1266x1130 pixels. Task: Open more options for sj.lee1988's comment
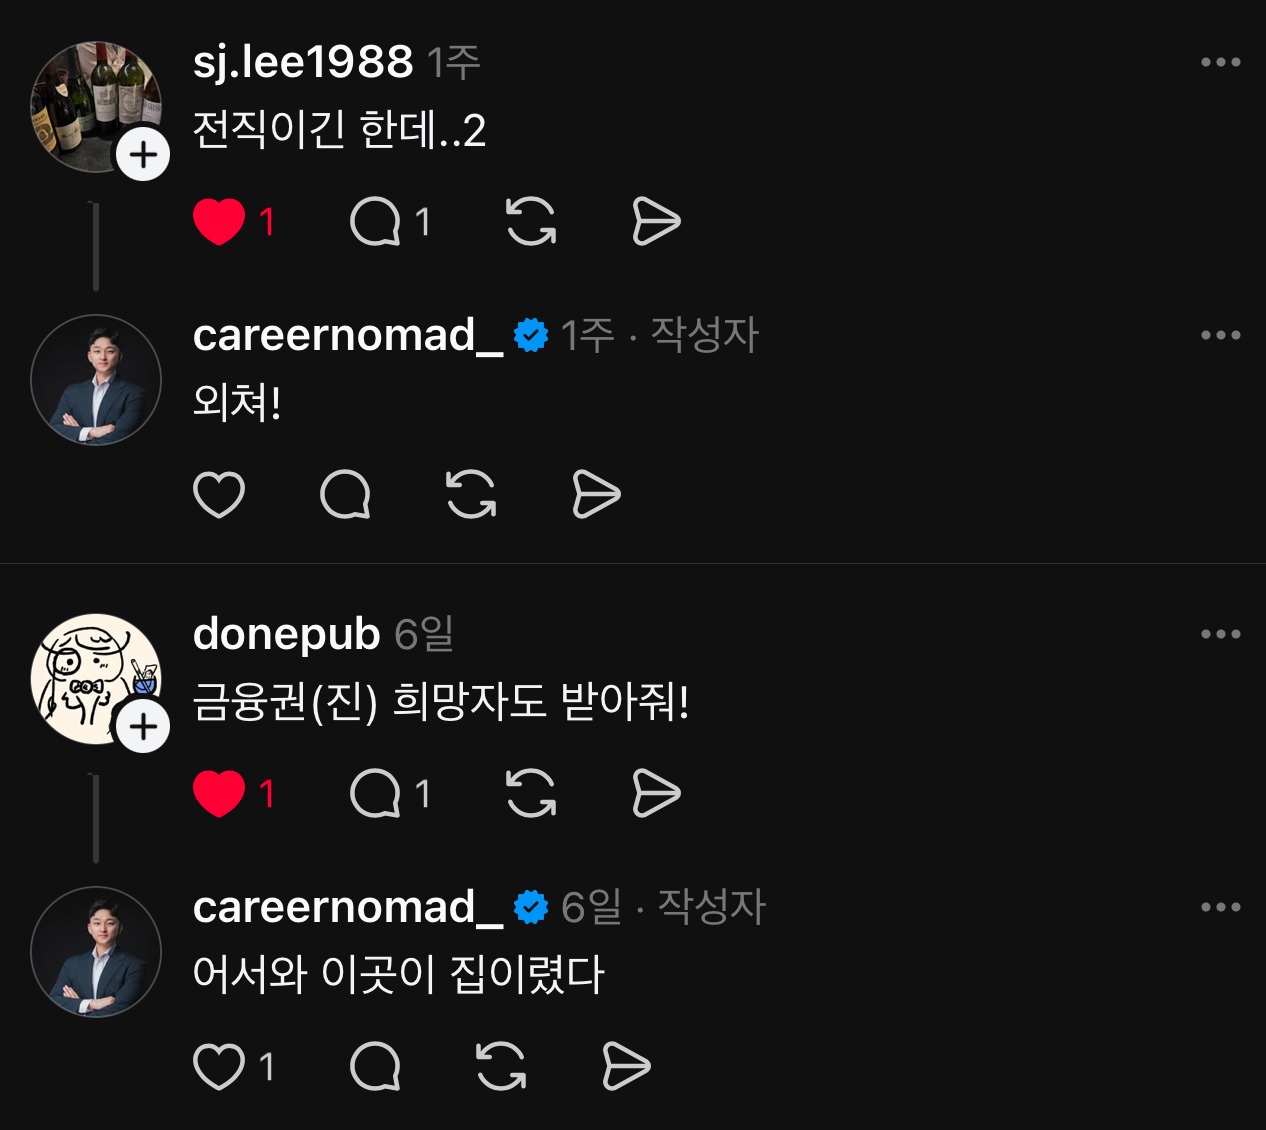coord(1221,62)
